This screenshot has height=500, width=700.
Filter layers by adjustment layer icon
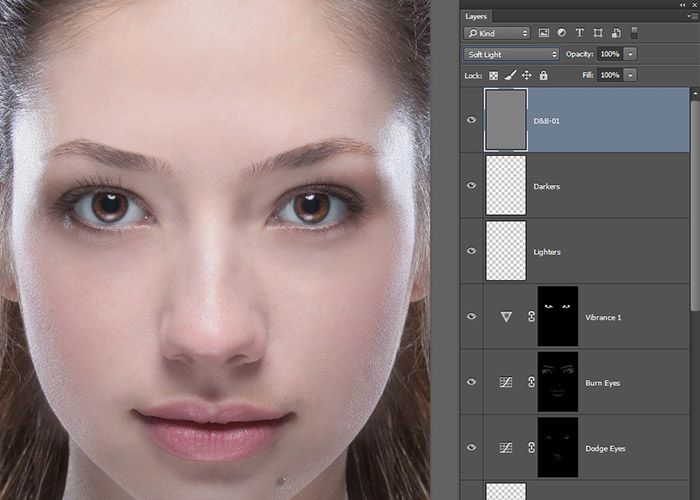(x=562, y=34)
